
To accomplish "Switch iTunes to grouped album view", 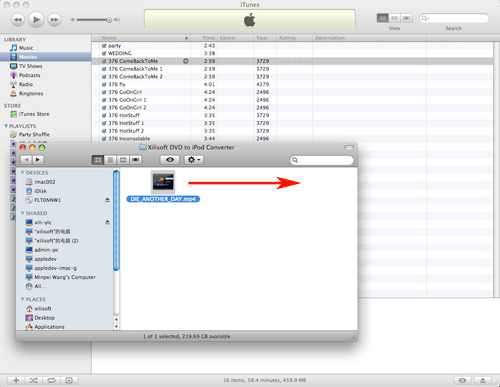I will [x=395, y=18].
